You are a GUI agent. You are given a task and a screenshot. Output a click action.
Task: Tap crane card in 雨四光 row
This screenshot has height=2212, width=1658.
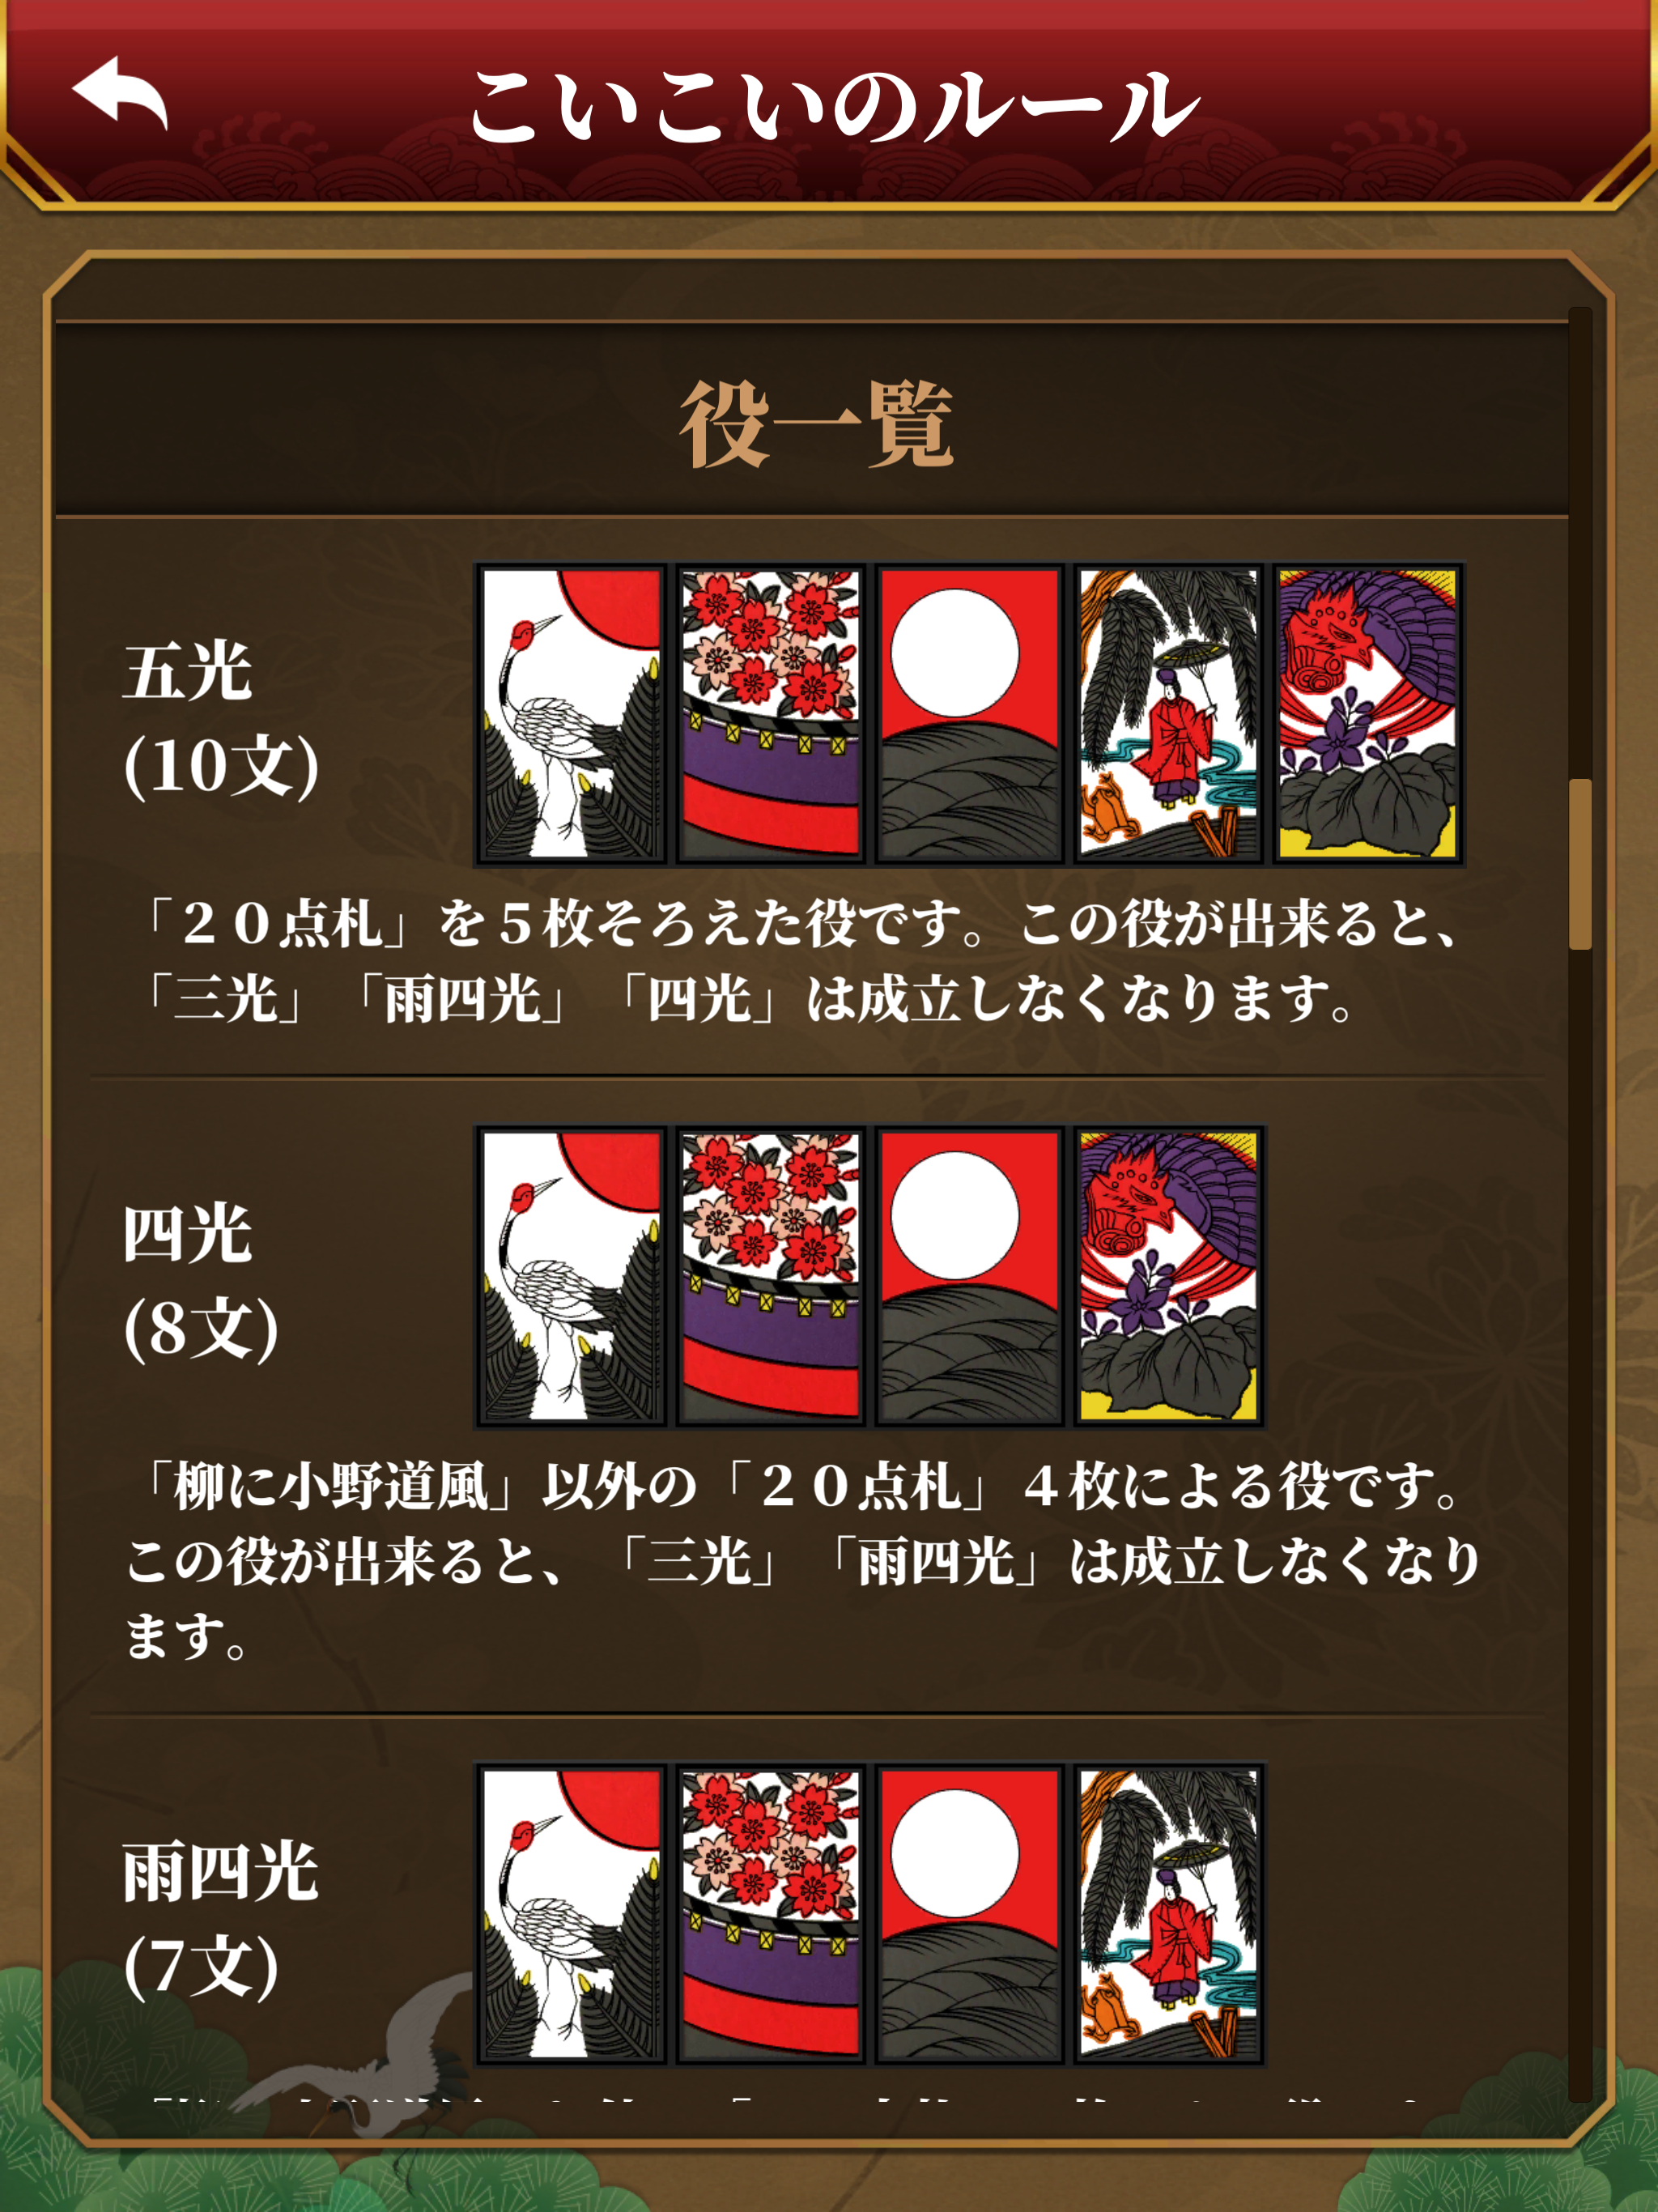(571, 1914)
